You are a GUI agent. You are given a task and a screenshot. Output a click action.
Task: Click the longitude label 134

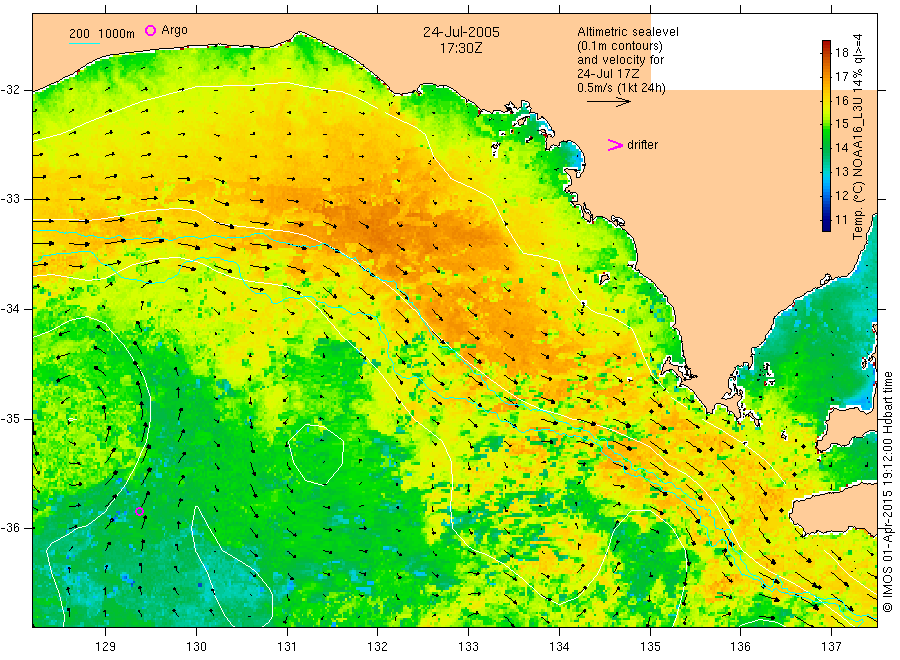pyautogui.click(x=559, y=647)
